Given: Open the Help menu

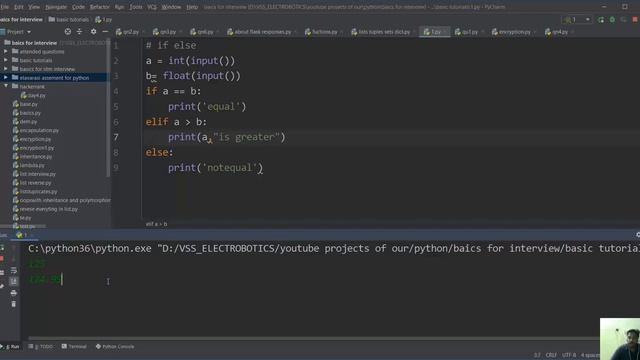Looking at the screenshot, I should (x=192, y=7).
